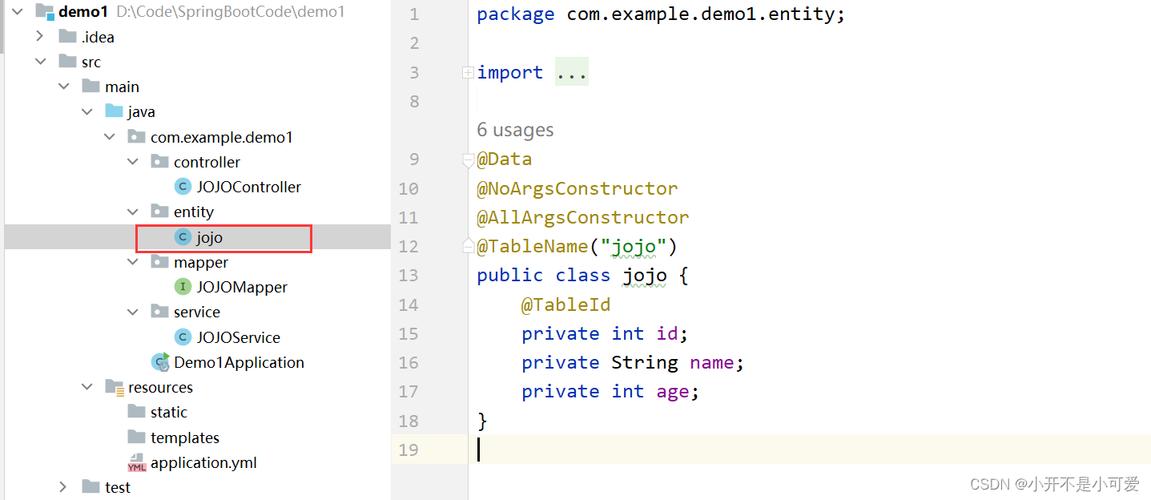Viewport: 1151px width, 500px height.
Task: Collapse the resources folder
Action: (x=87, y=387)
